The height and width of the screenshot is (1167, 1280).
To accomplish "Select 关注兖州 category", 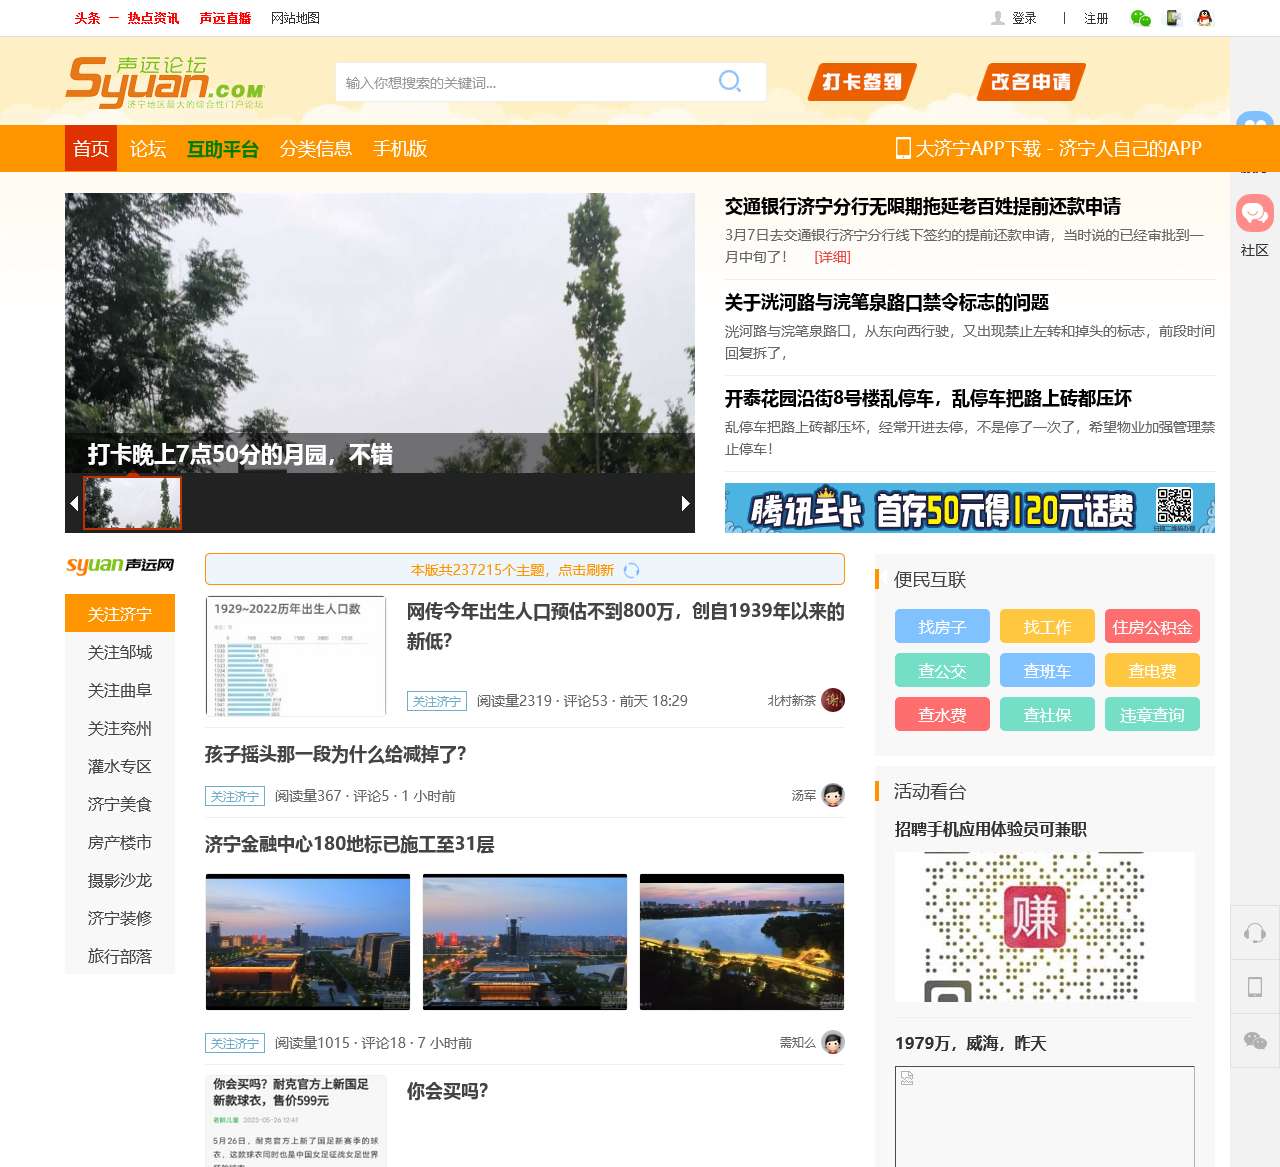I will (120, 728).
